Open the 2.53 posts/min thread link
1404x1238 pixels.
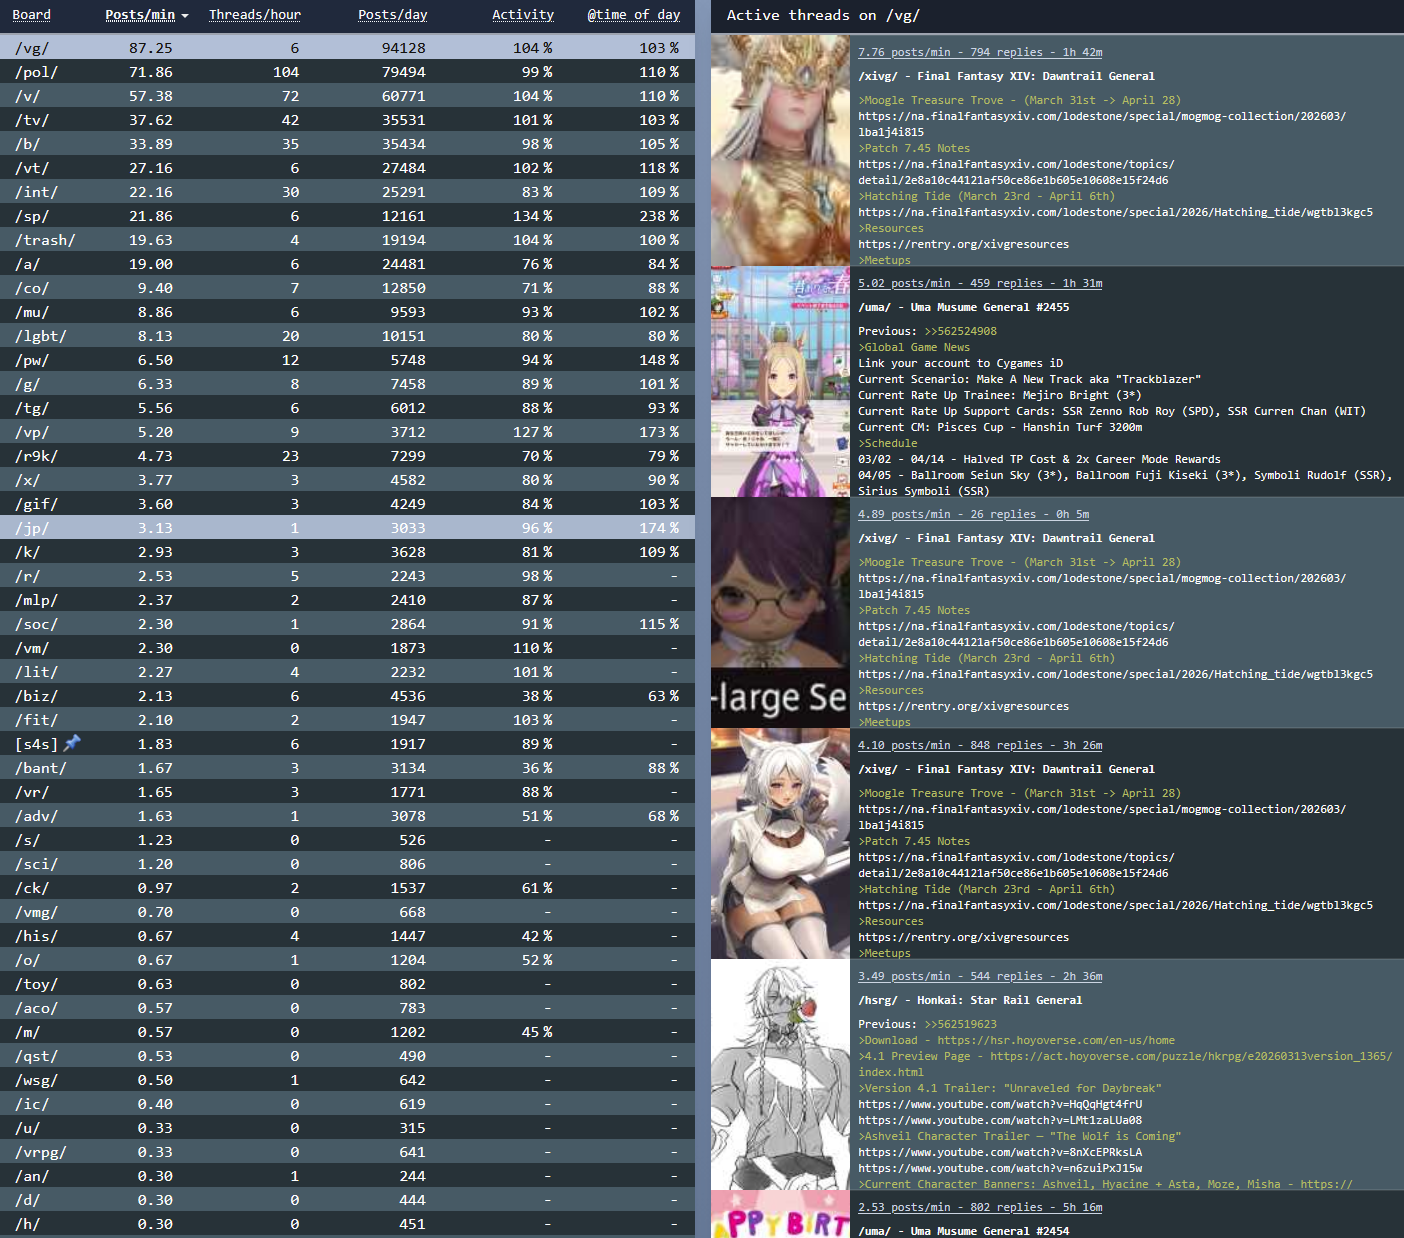click(980, 1207)
